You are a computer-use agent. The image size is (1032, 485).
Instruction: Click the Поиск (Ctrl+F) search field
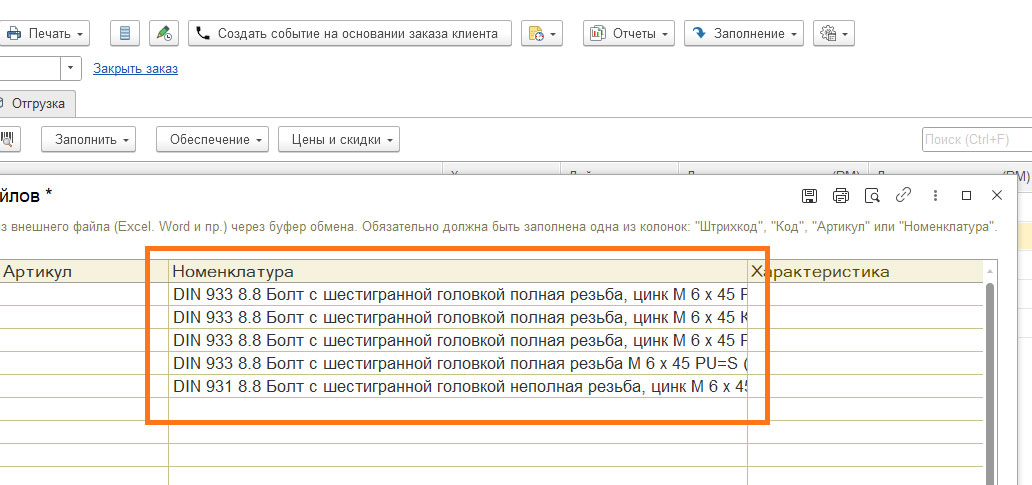975,139
